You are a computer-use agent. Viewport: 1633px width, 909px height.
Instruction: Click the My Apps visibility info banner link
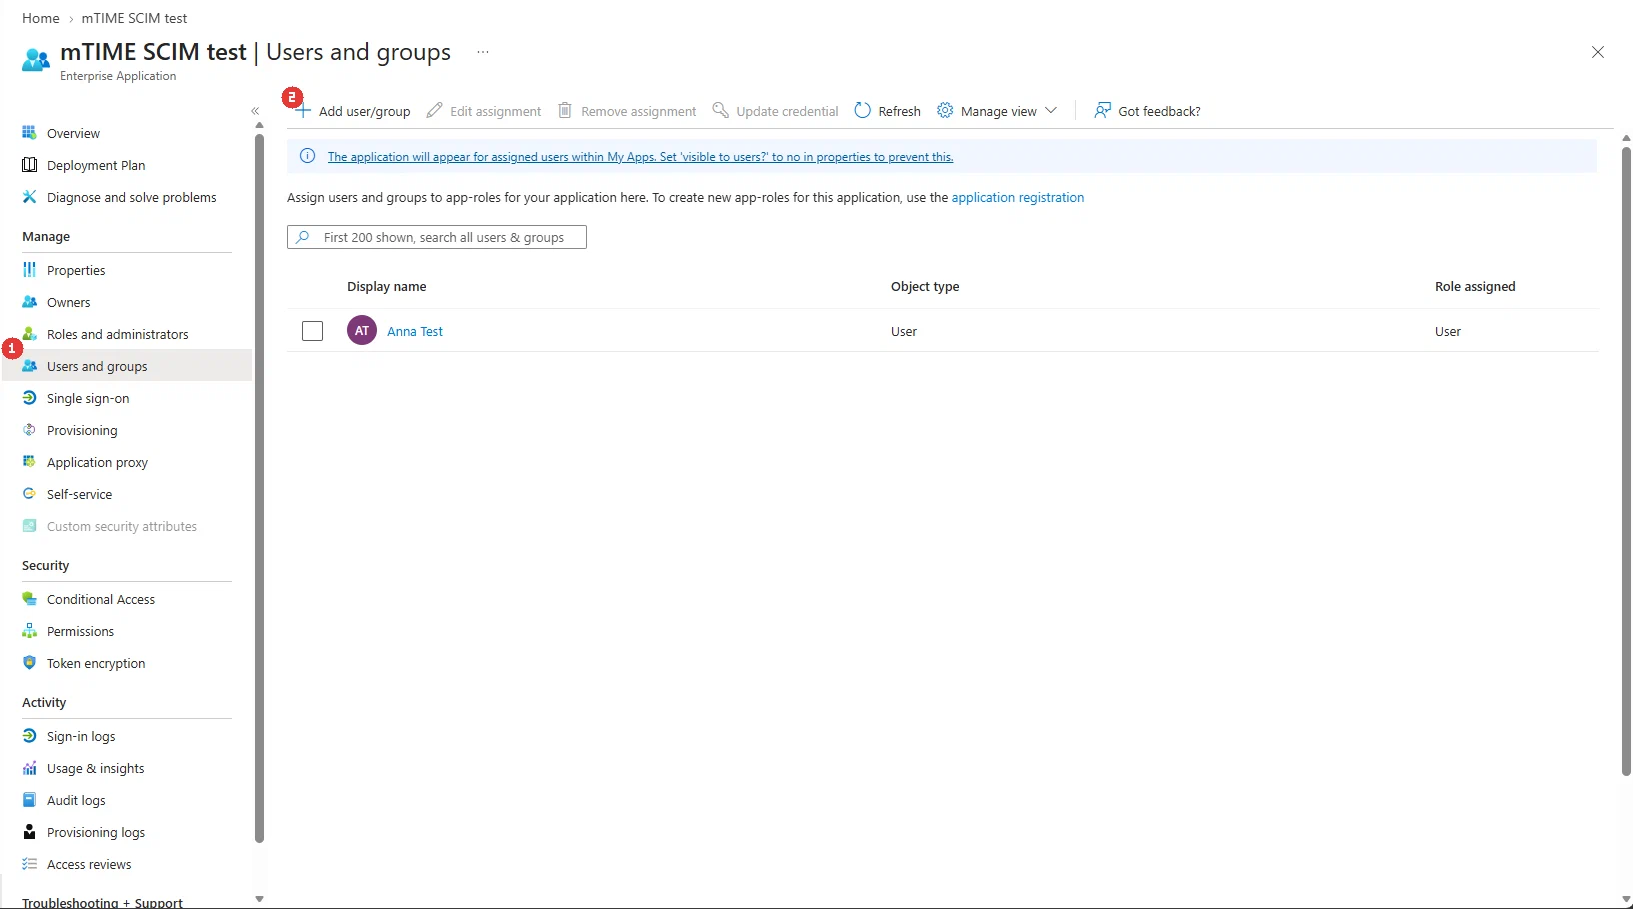coord(640,157)
